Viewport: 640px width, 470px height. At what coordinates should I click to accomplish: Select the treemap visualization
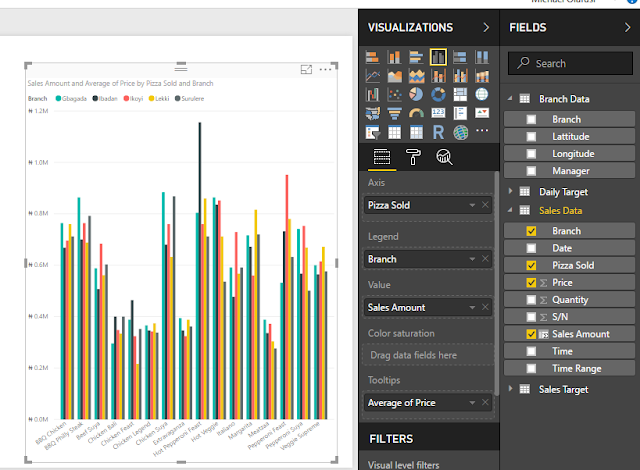click(x=460, y=95)
